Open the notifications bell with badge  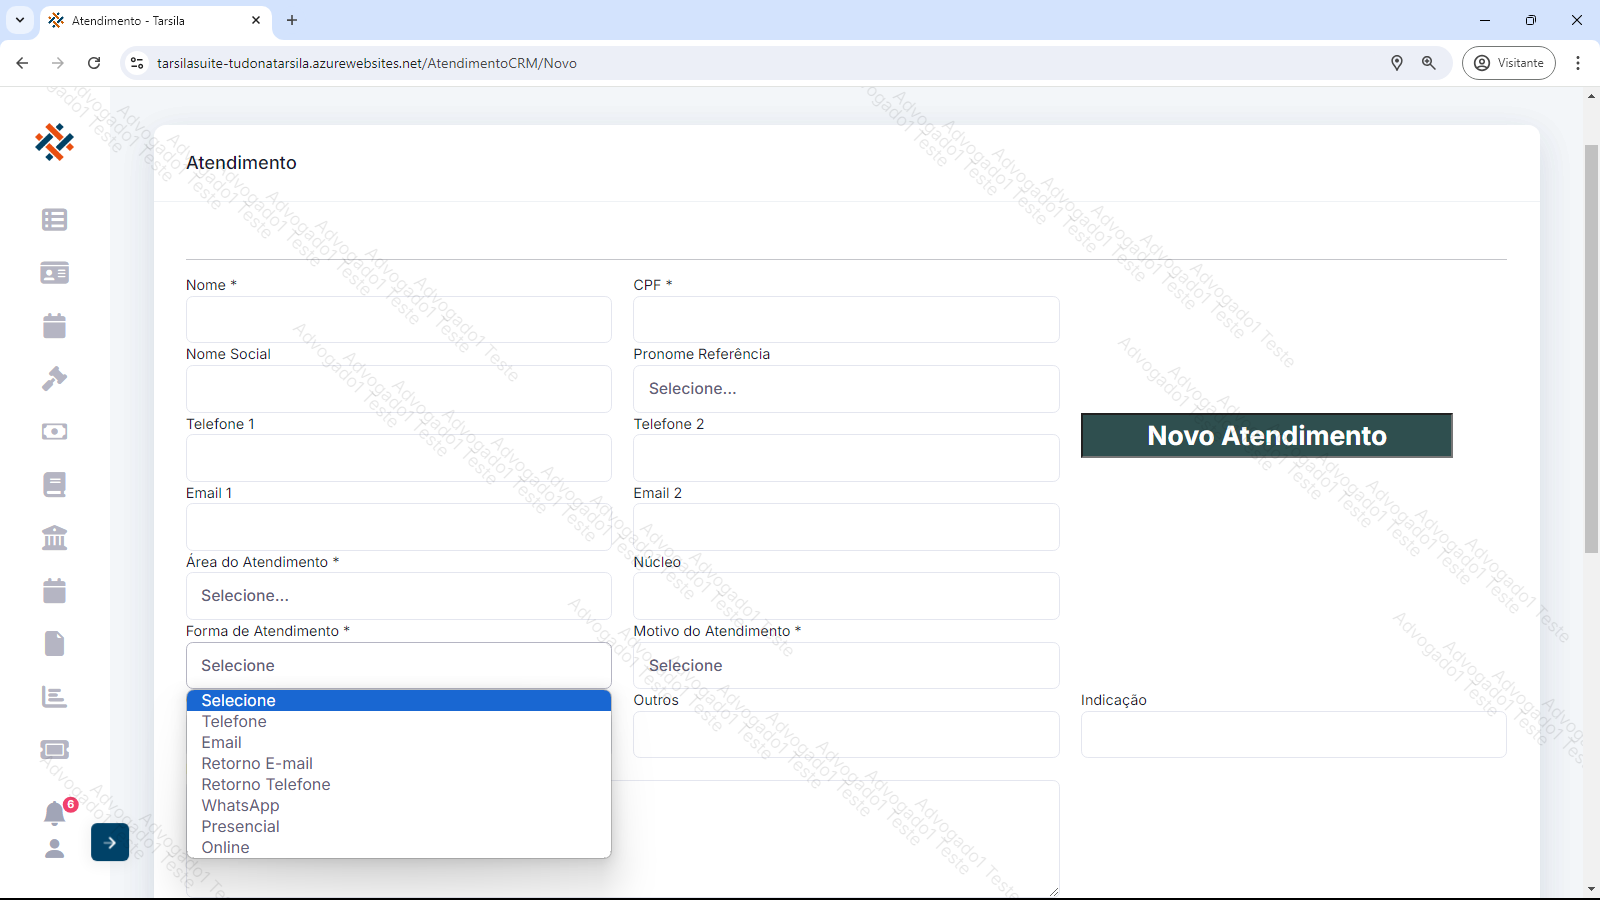pos(54,813)
